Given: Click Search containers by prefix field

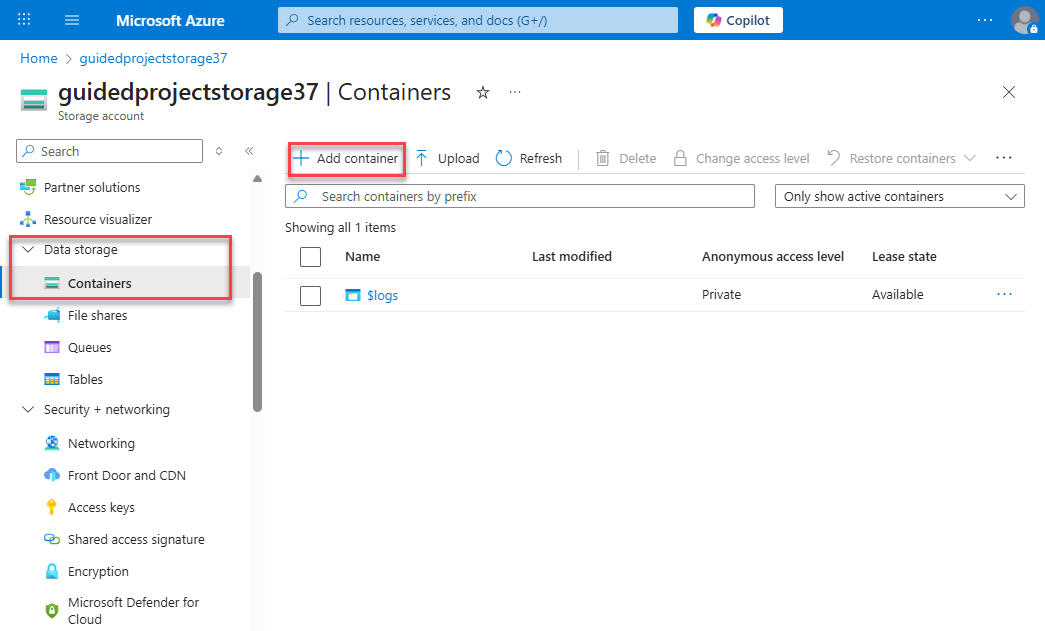Looking at the screenshot, I should coord(520,197).
